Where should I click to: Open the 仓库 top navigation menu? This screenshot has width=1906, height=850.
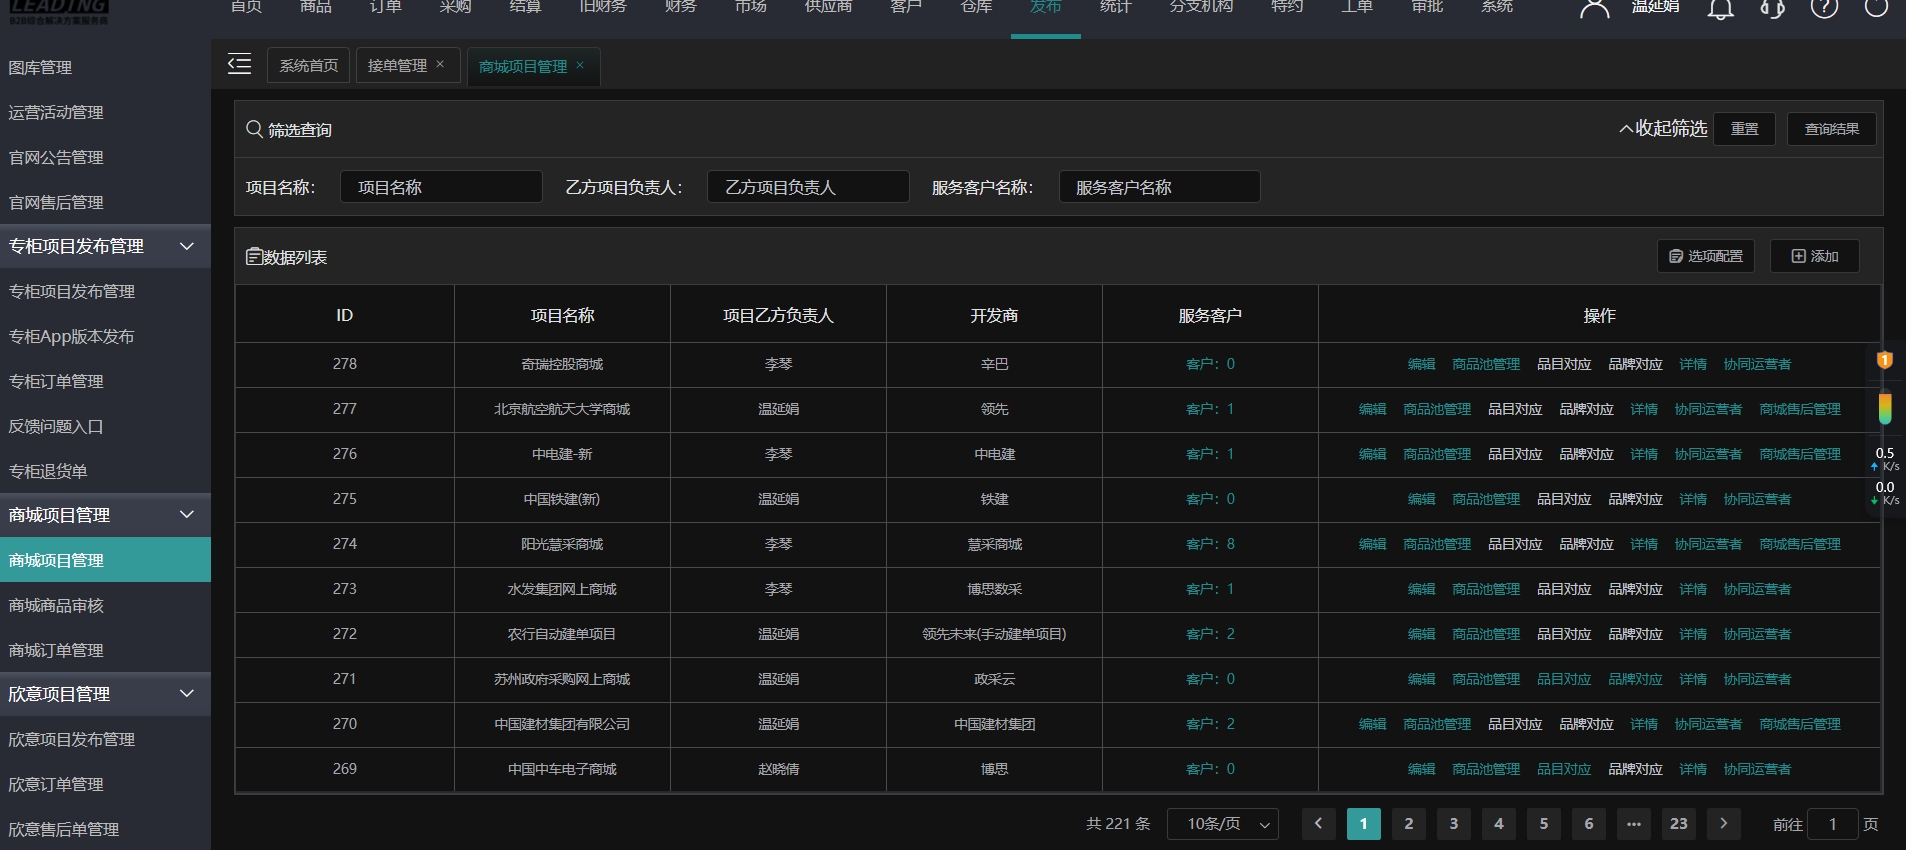tap(976, 8)
